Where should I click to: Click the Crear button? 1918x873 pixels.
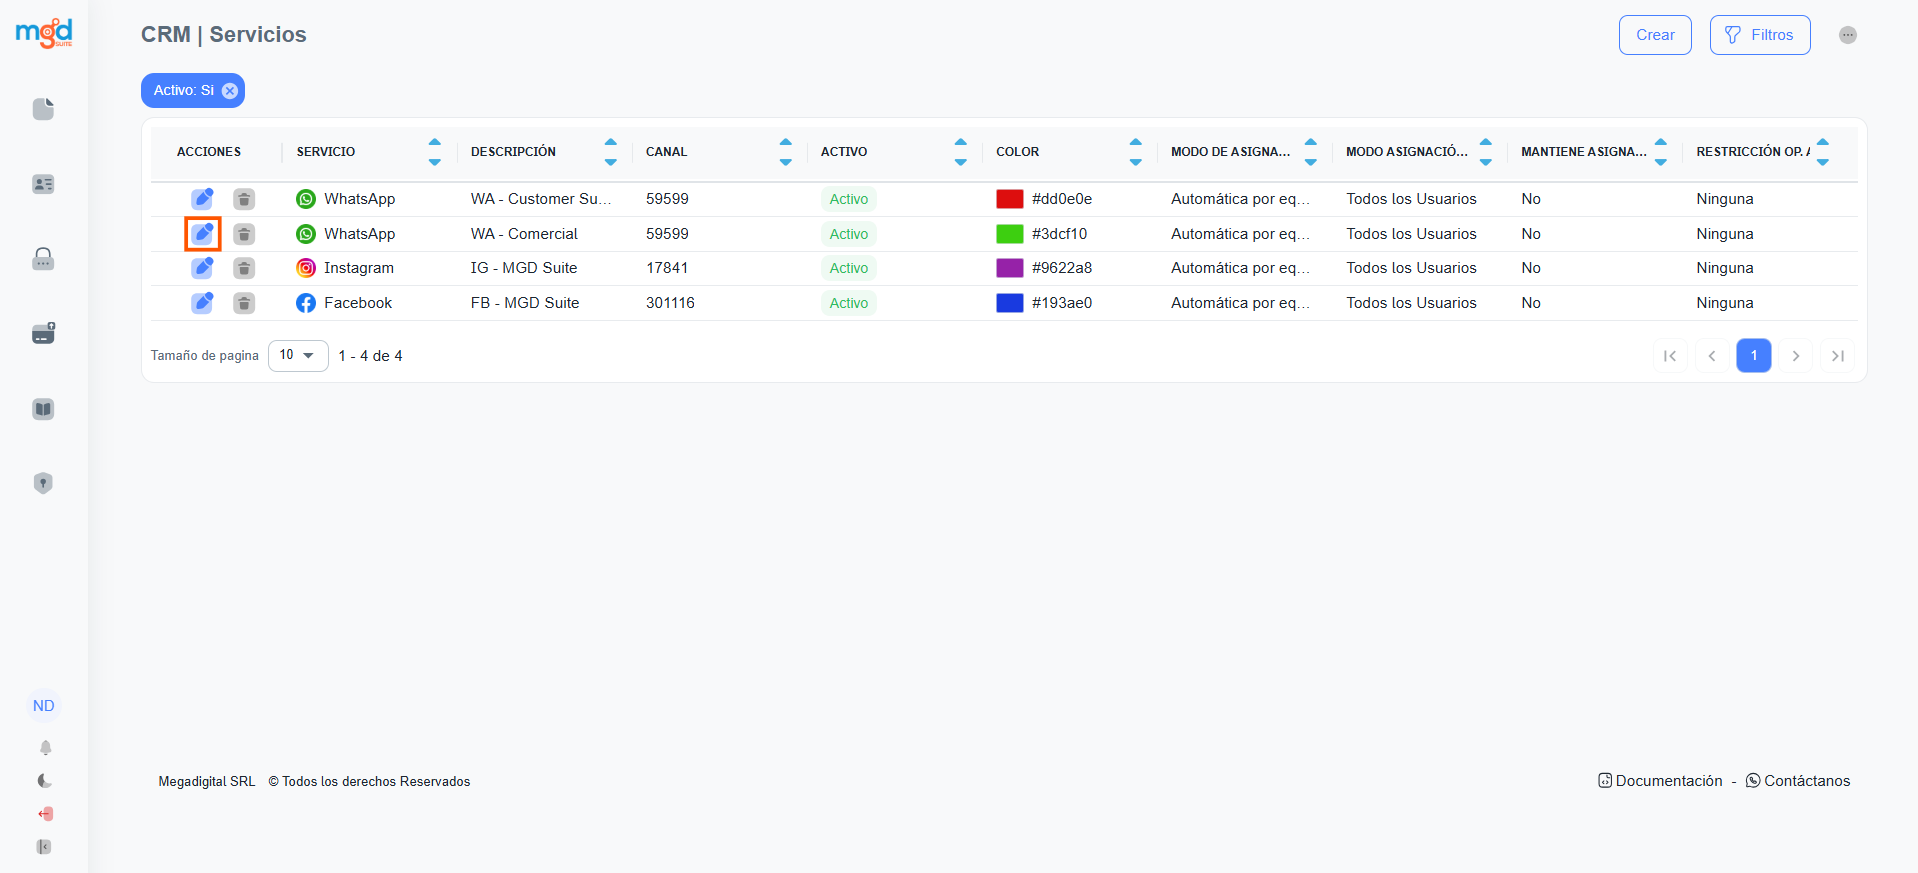1654,35
